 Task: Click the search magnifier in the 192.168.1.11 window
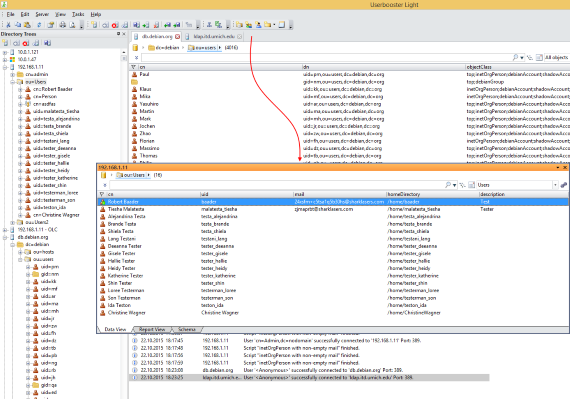click(x=448, y=185)
